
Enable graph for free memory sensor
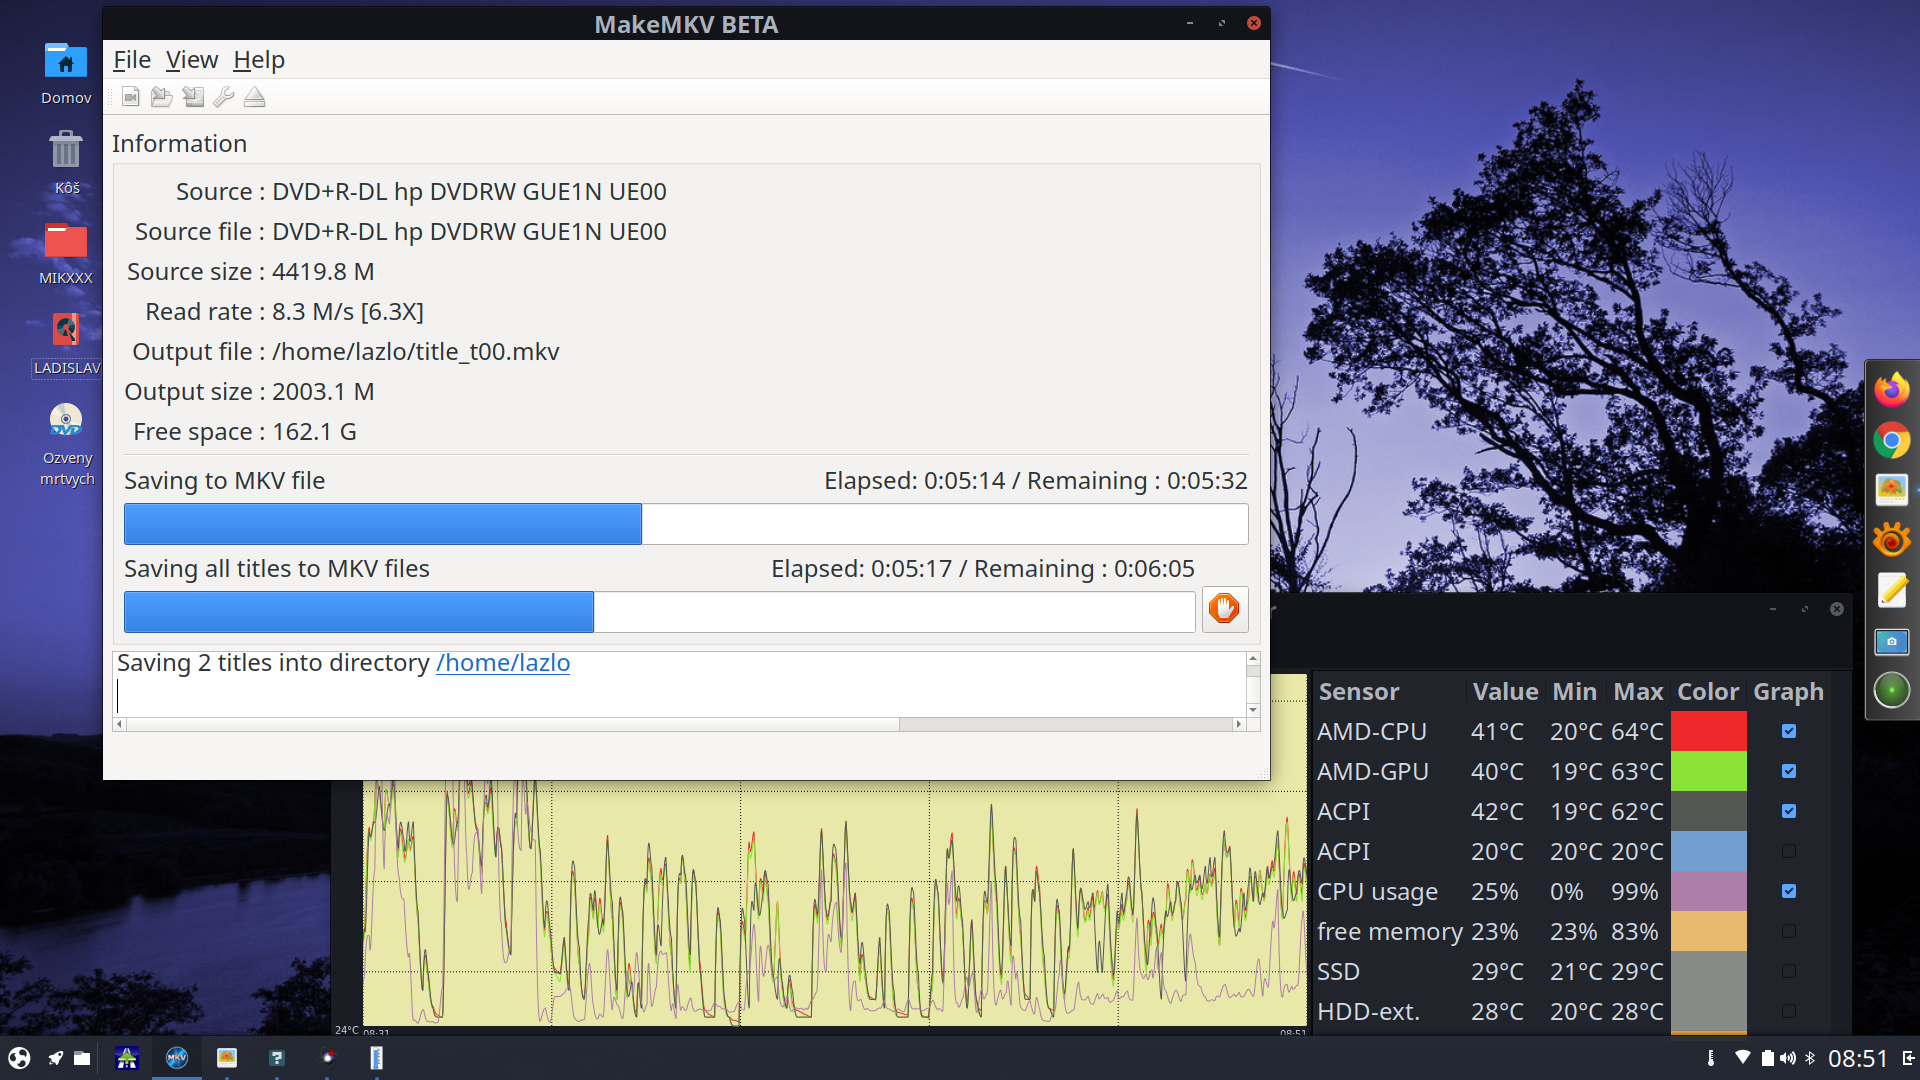1789,931
